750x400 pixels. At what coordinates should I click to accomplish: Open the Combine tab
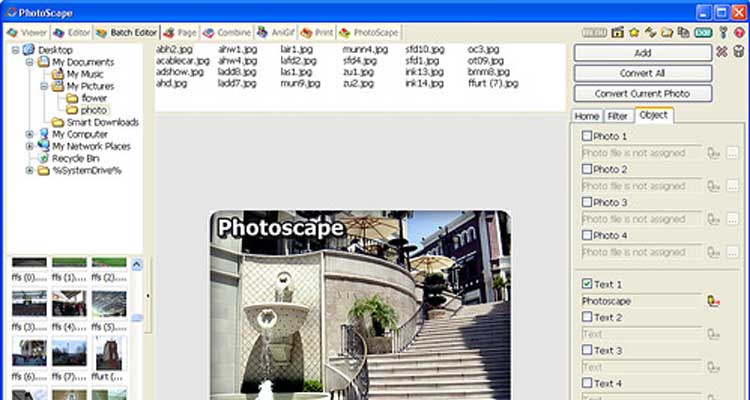point(227,33)
